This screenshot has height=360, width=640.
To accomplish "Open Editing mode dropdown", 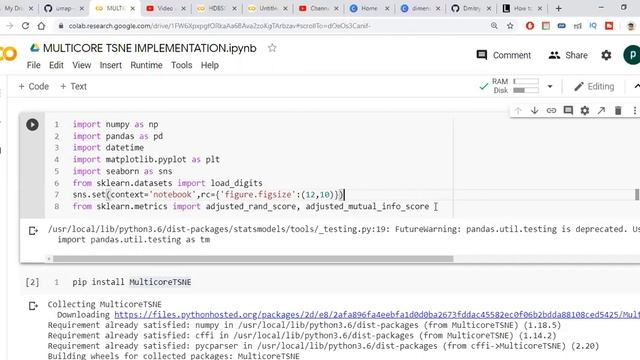I will tap(594, 87).
